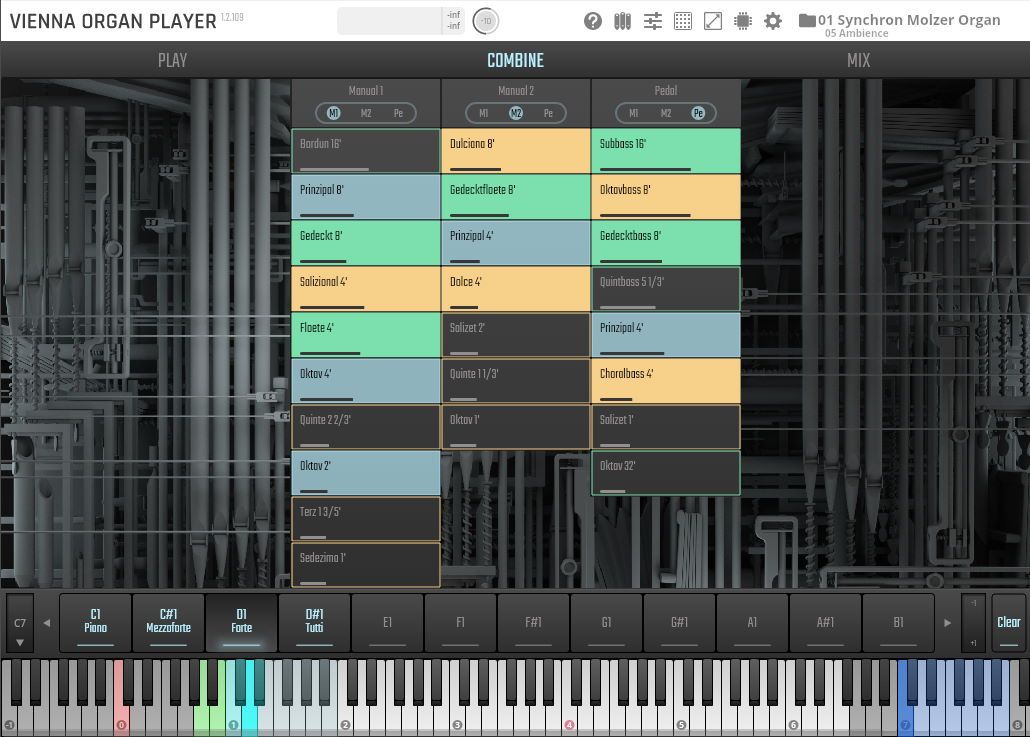Turn on the Salizet 2' stop
This screenshot has height=737, width=1030.
(516, 334)
